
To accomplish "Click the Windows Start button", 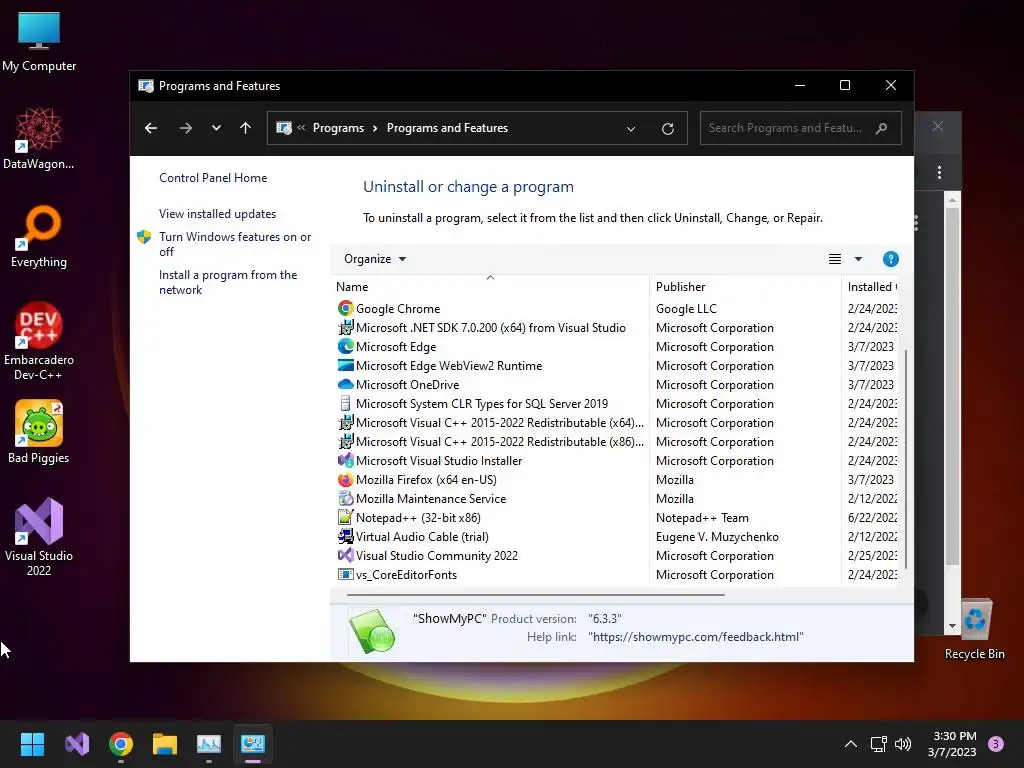I will [x=32, y=744].
